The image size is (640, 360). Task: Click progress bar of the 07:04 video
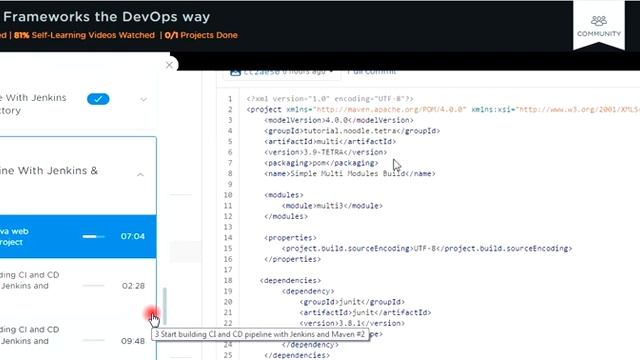pyautogui.click(x=93, y=236)
